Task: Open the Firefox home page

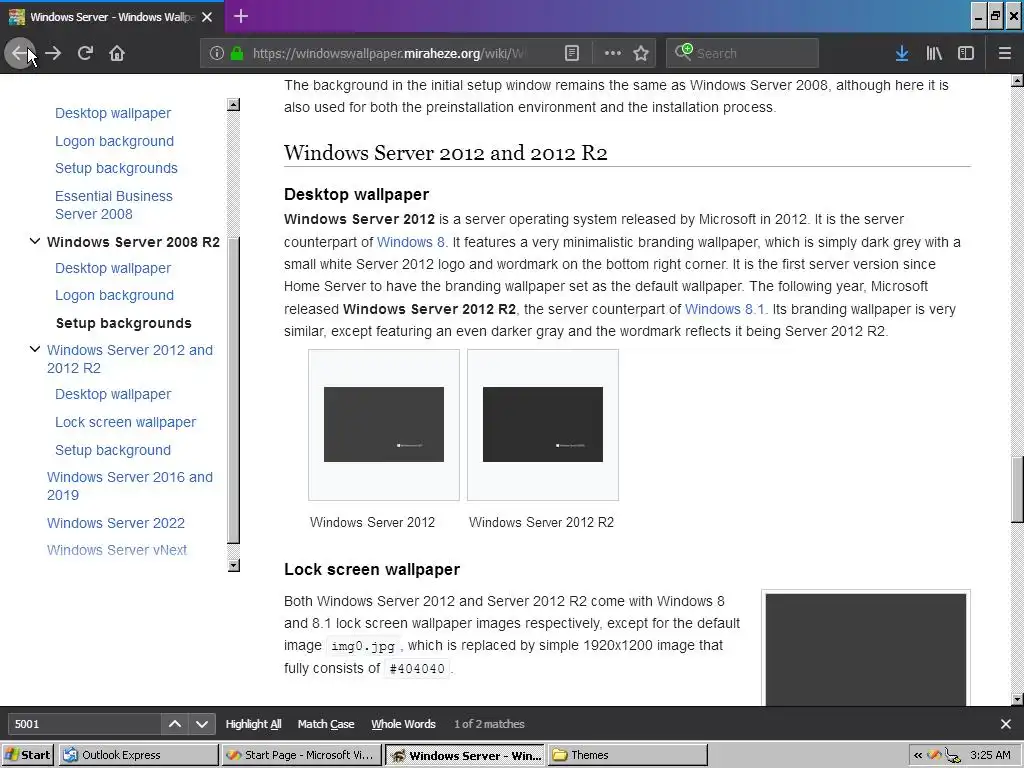Action: (x=117, y=53)
